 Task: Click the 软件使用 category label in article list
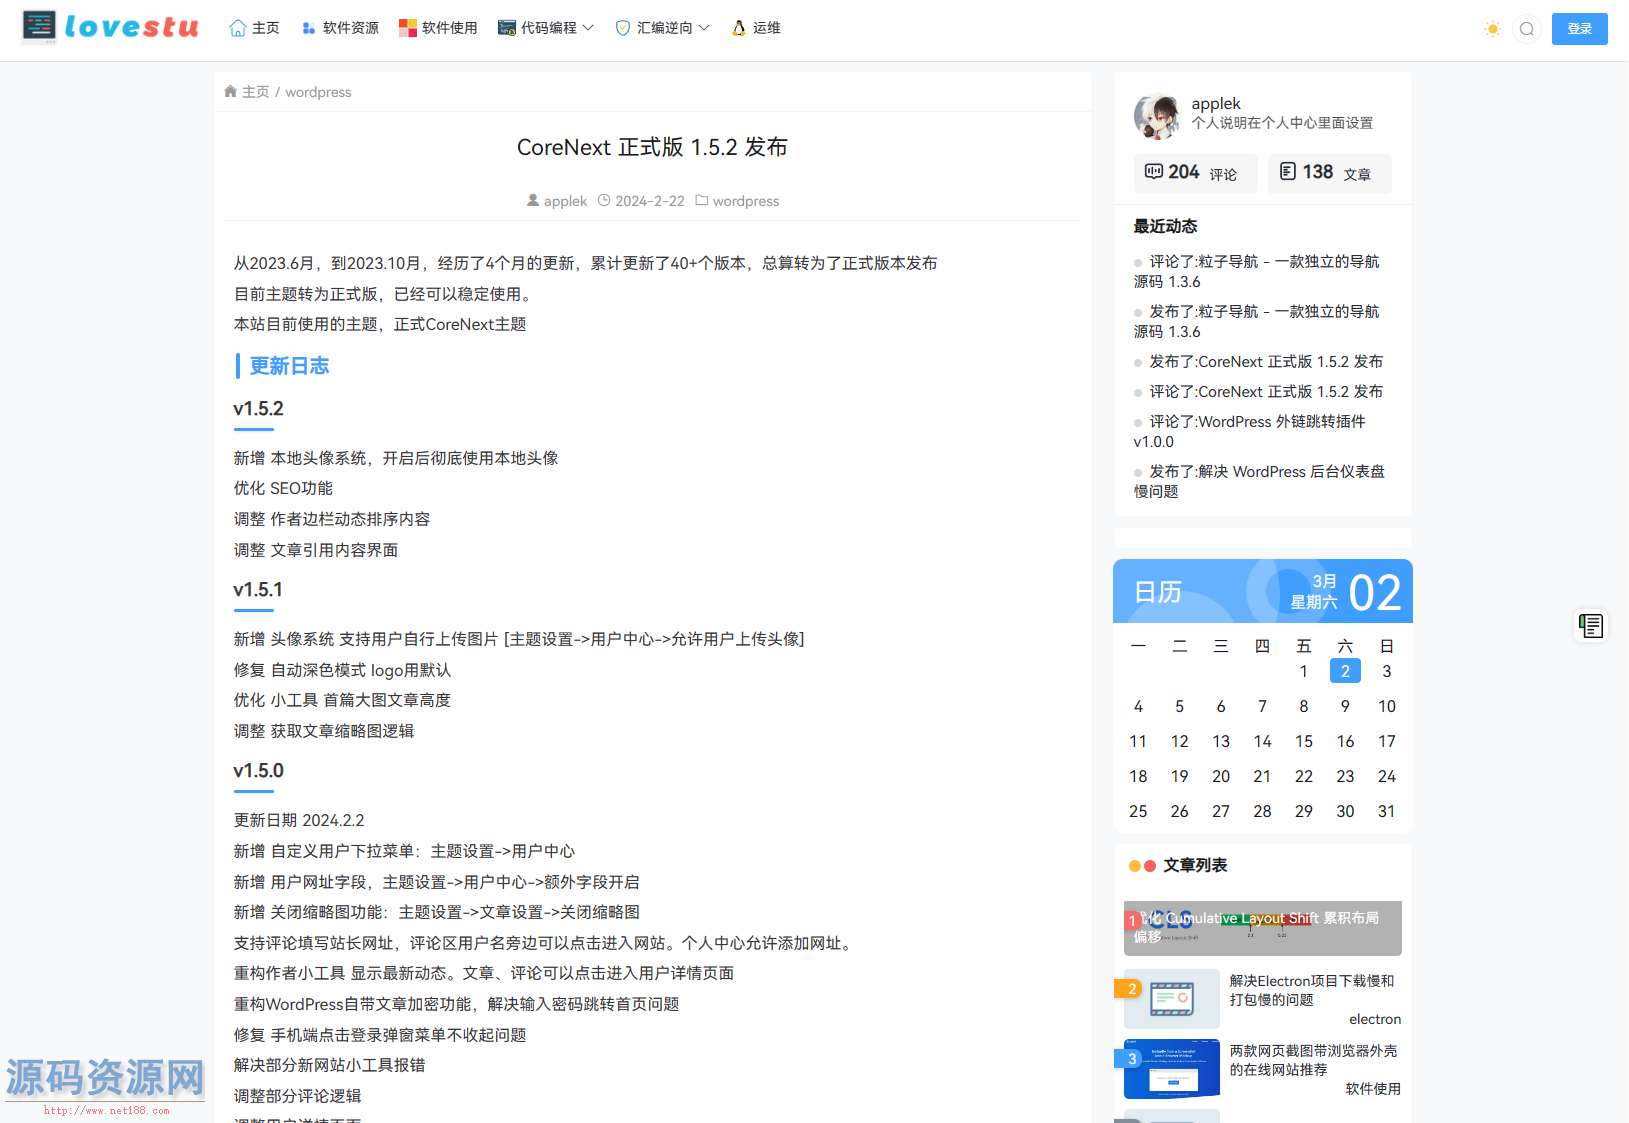point(1373,1089)
